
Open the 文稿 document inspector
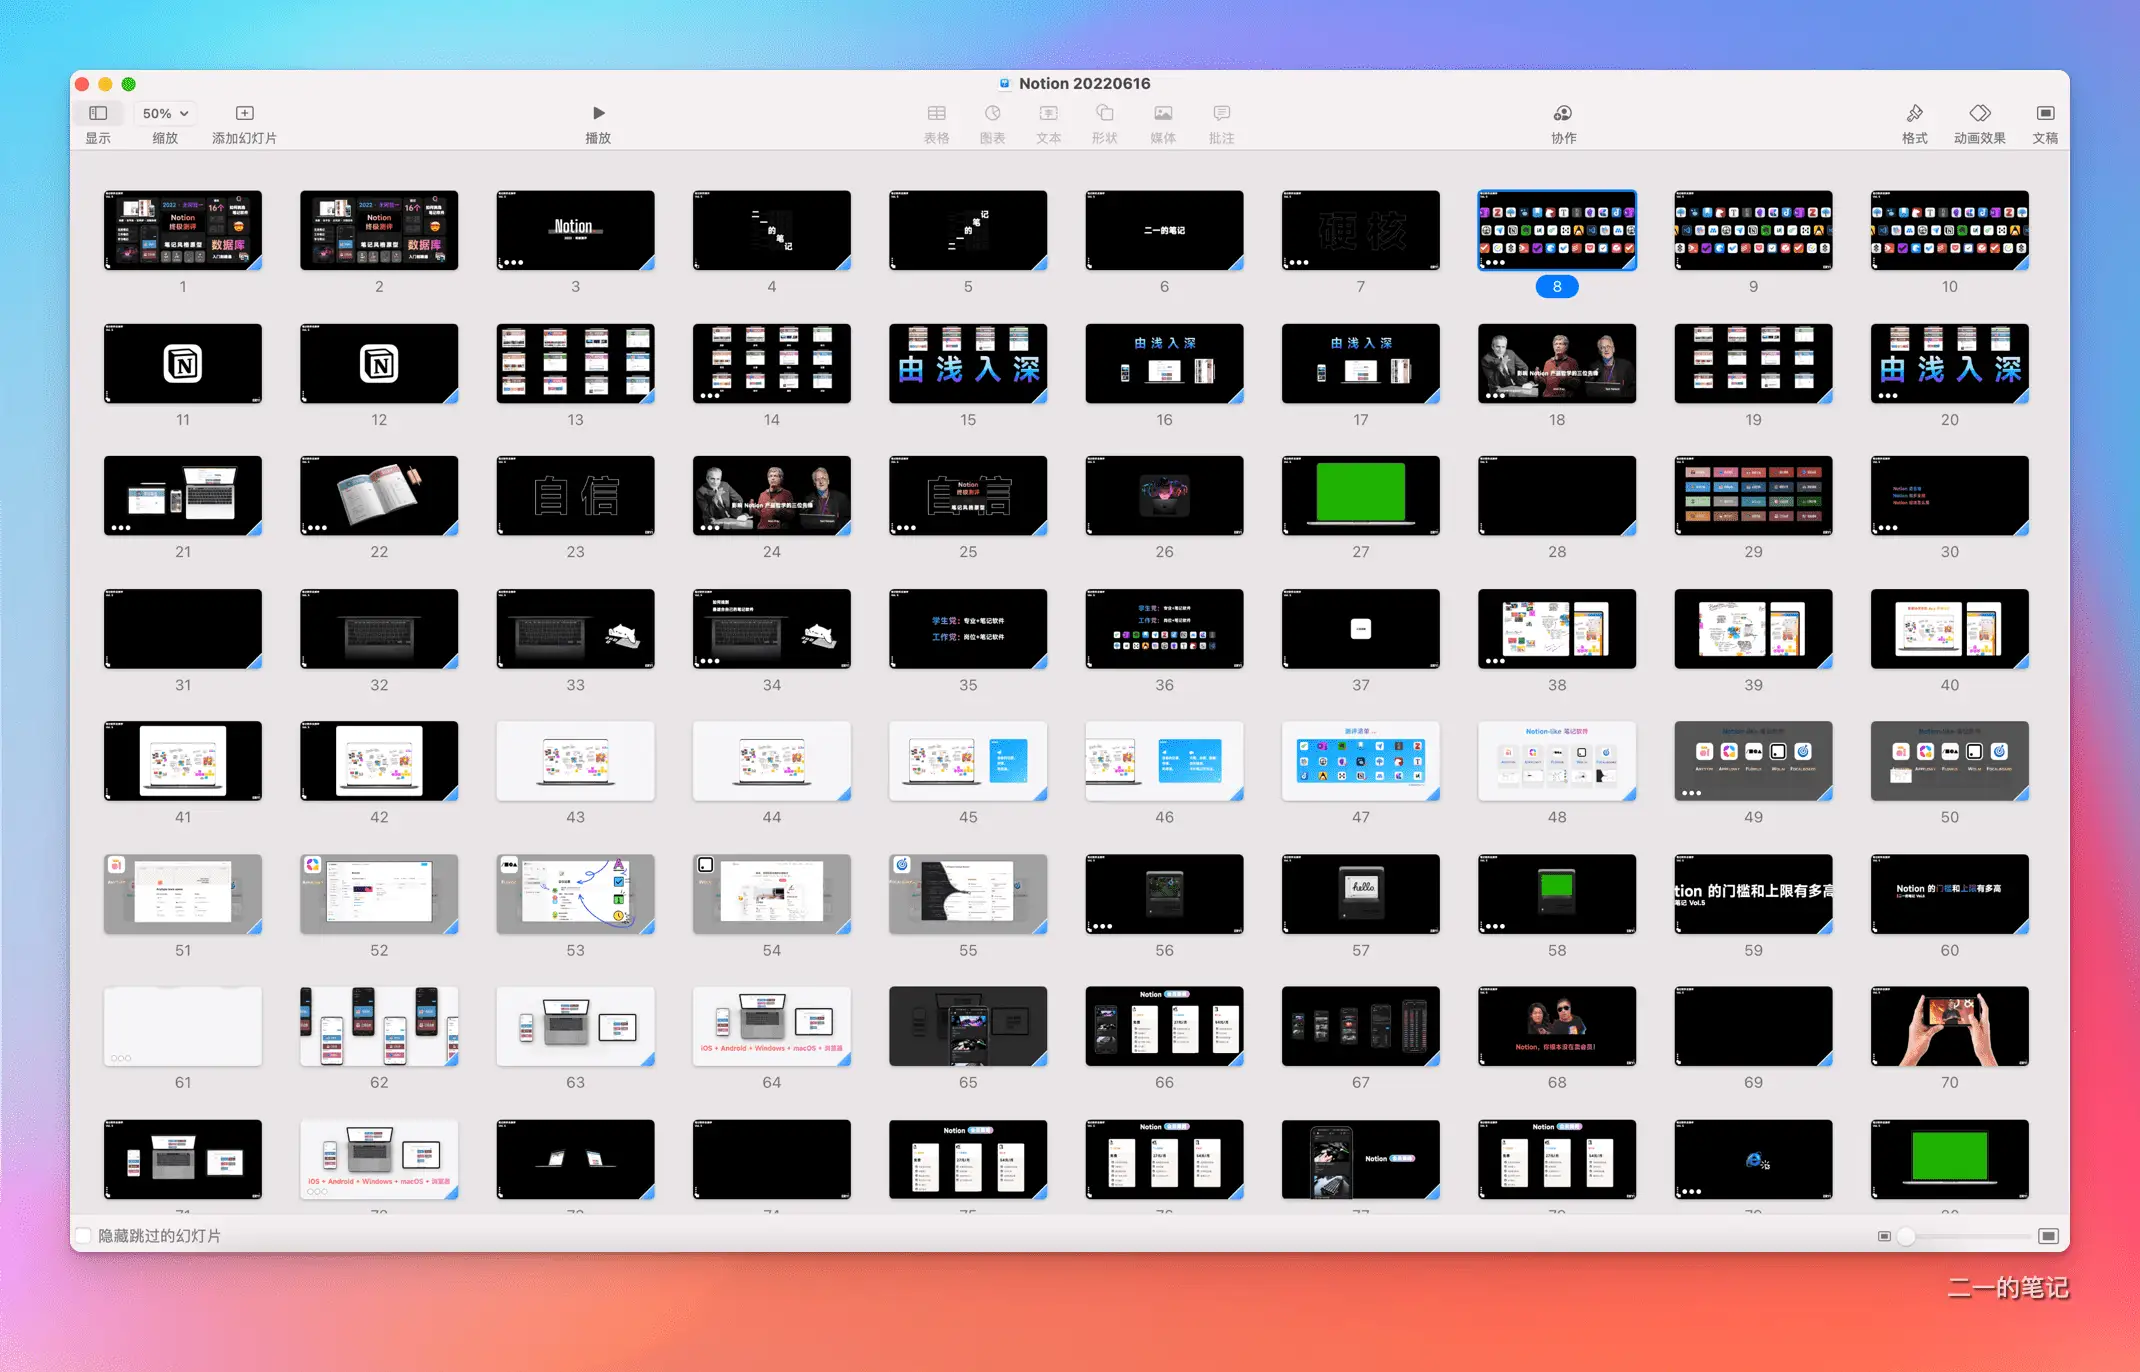(x=2045, y=113)
